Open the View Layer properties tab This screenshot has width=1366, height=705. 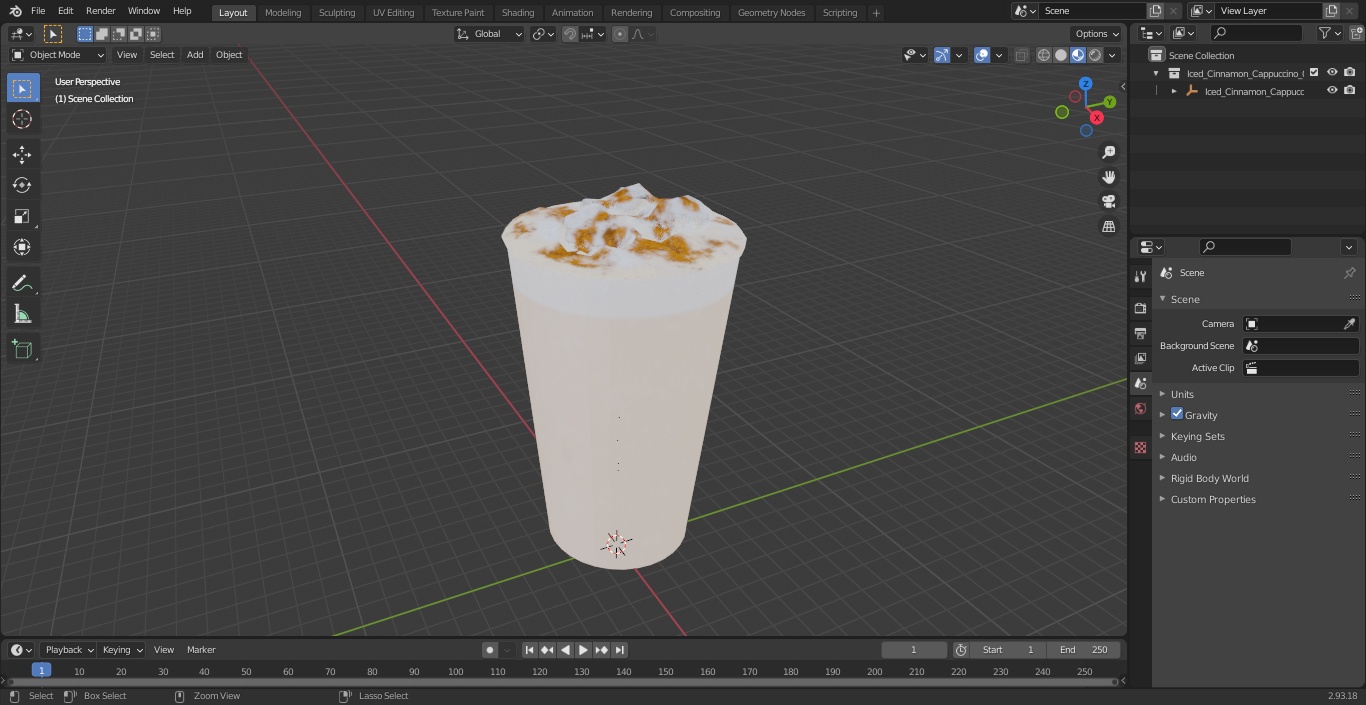point(1140,358)
